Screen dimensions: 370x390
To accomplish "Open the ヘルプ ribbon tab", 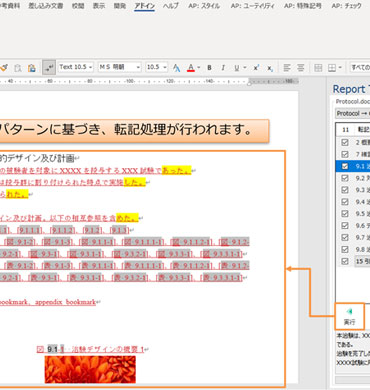I will [x=171, y=6].
